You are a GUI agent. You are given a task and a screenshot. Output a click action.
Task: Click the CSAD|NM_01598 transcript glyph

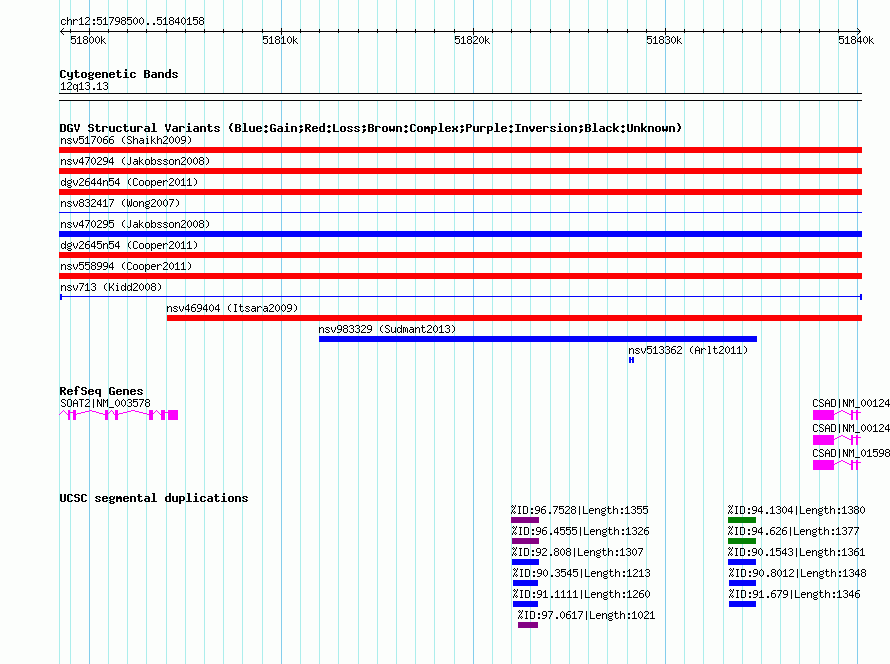[x=837, y=465]
